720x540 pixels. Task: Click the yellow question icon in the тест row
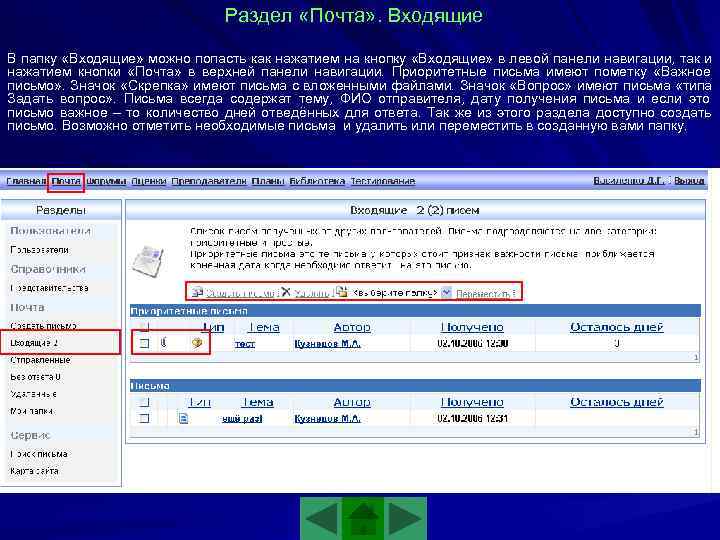(197, 343)
